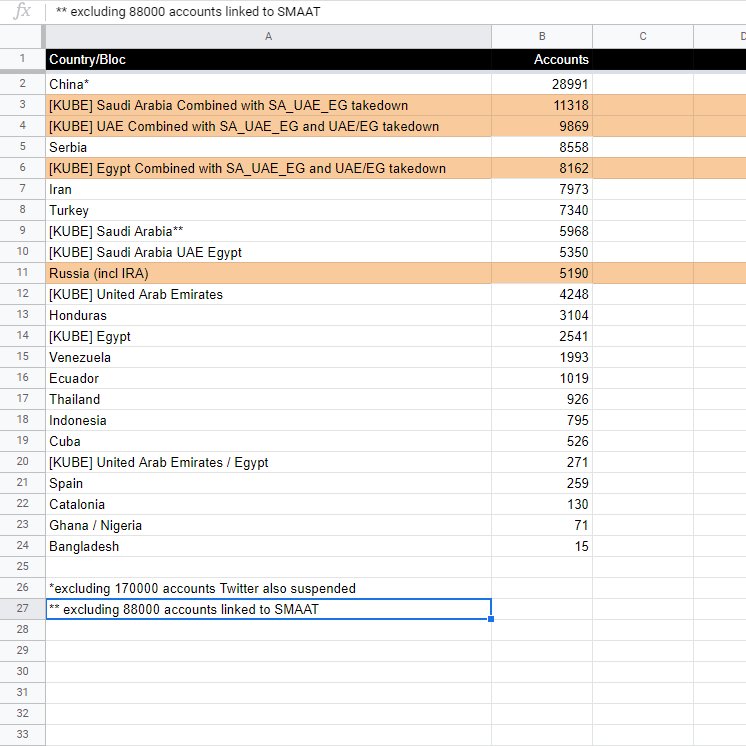Click row 33 header number

22,734
